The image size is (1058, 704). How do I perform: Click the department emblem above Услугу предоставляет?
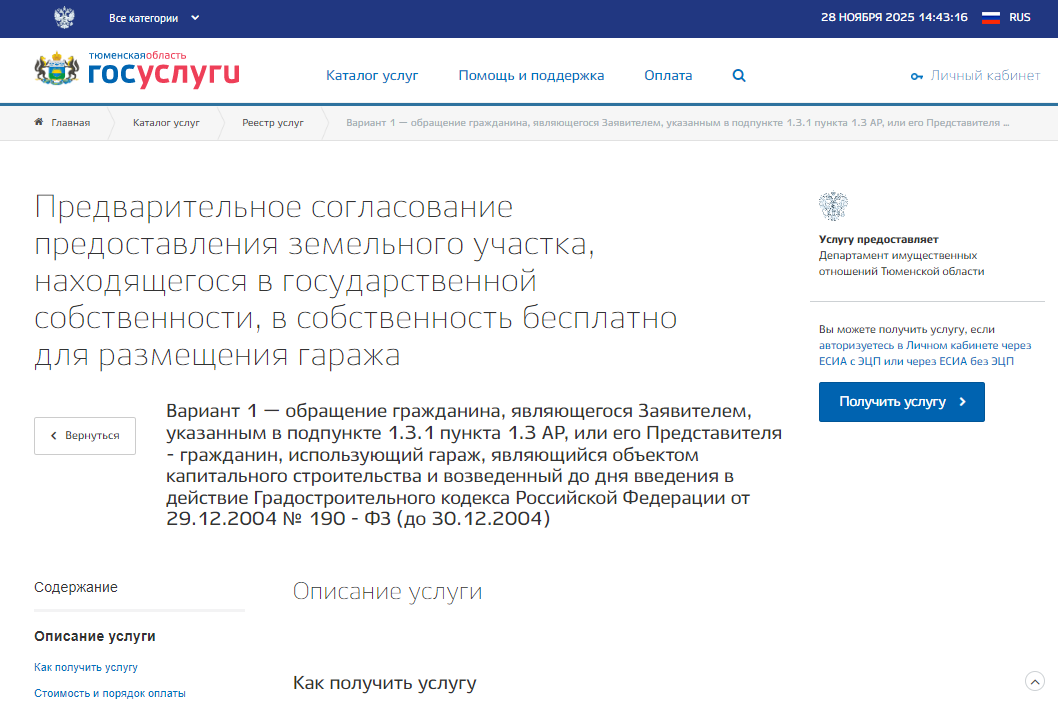pyautogui.click(x=833, y=207)
